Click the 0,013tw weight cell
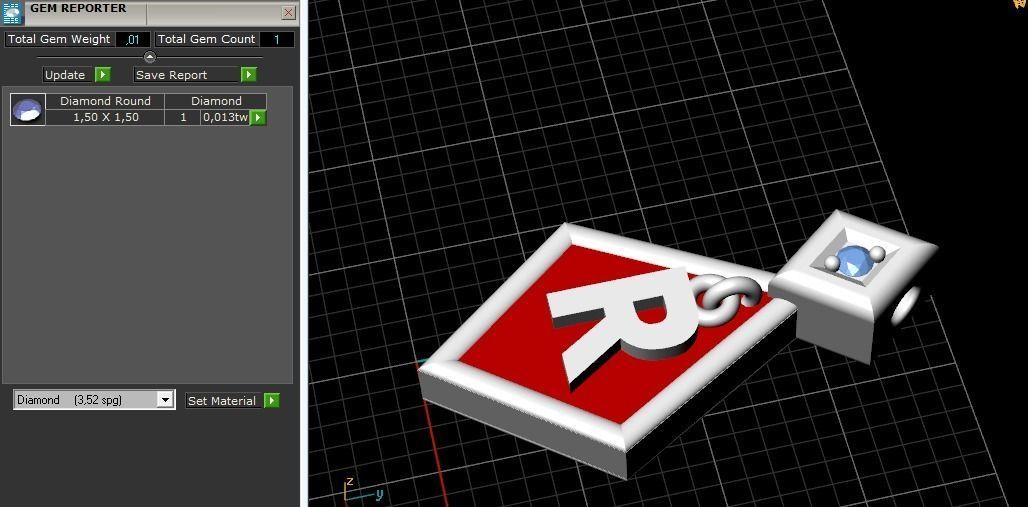 tap(225, 117)
